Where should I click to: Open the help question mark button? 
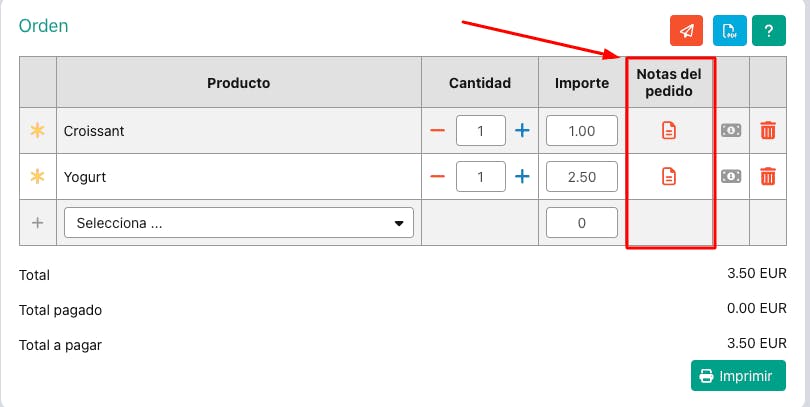point(768,31)
